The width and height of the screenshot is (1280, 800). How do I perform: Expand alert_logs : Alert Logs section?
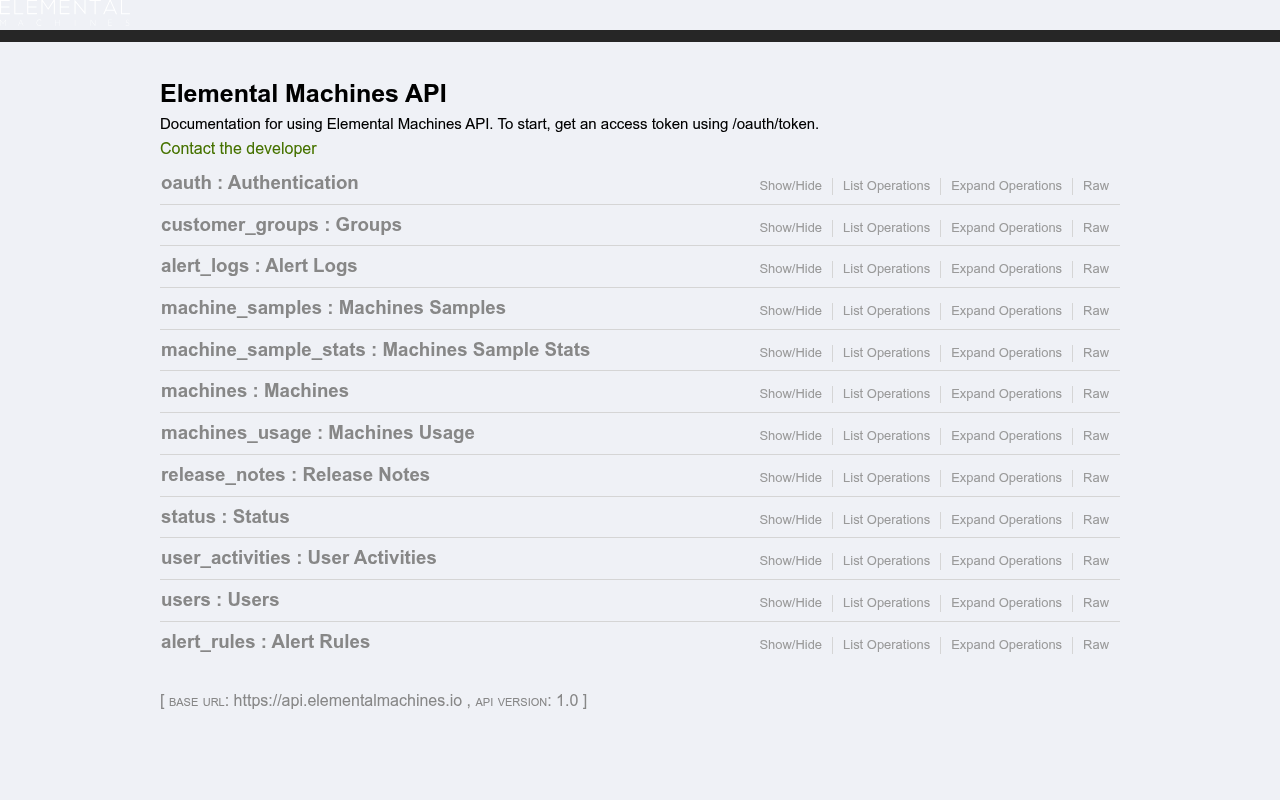(259, 266)
